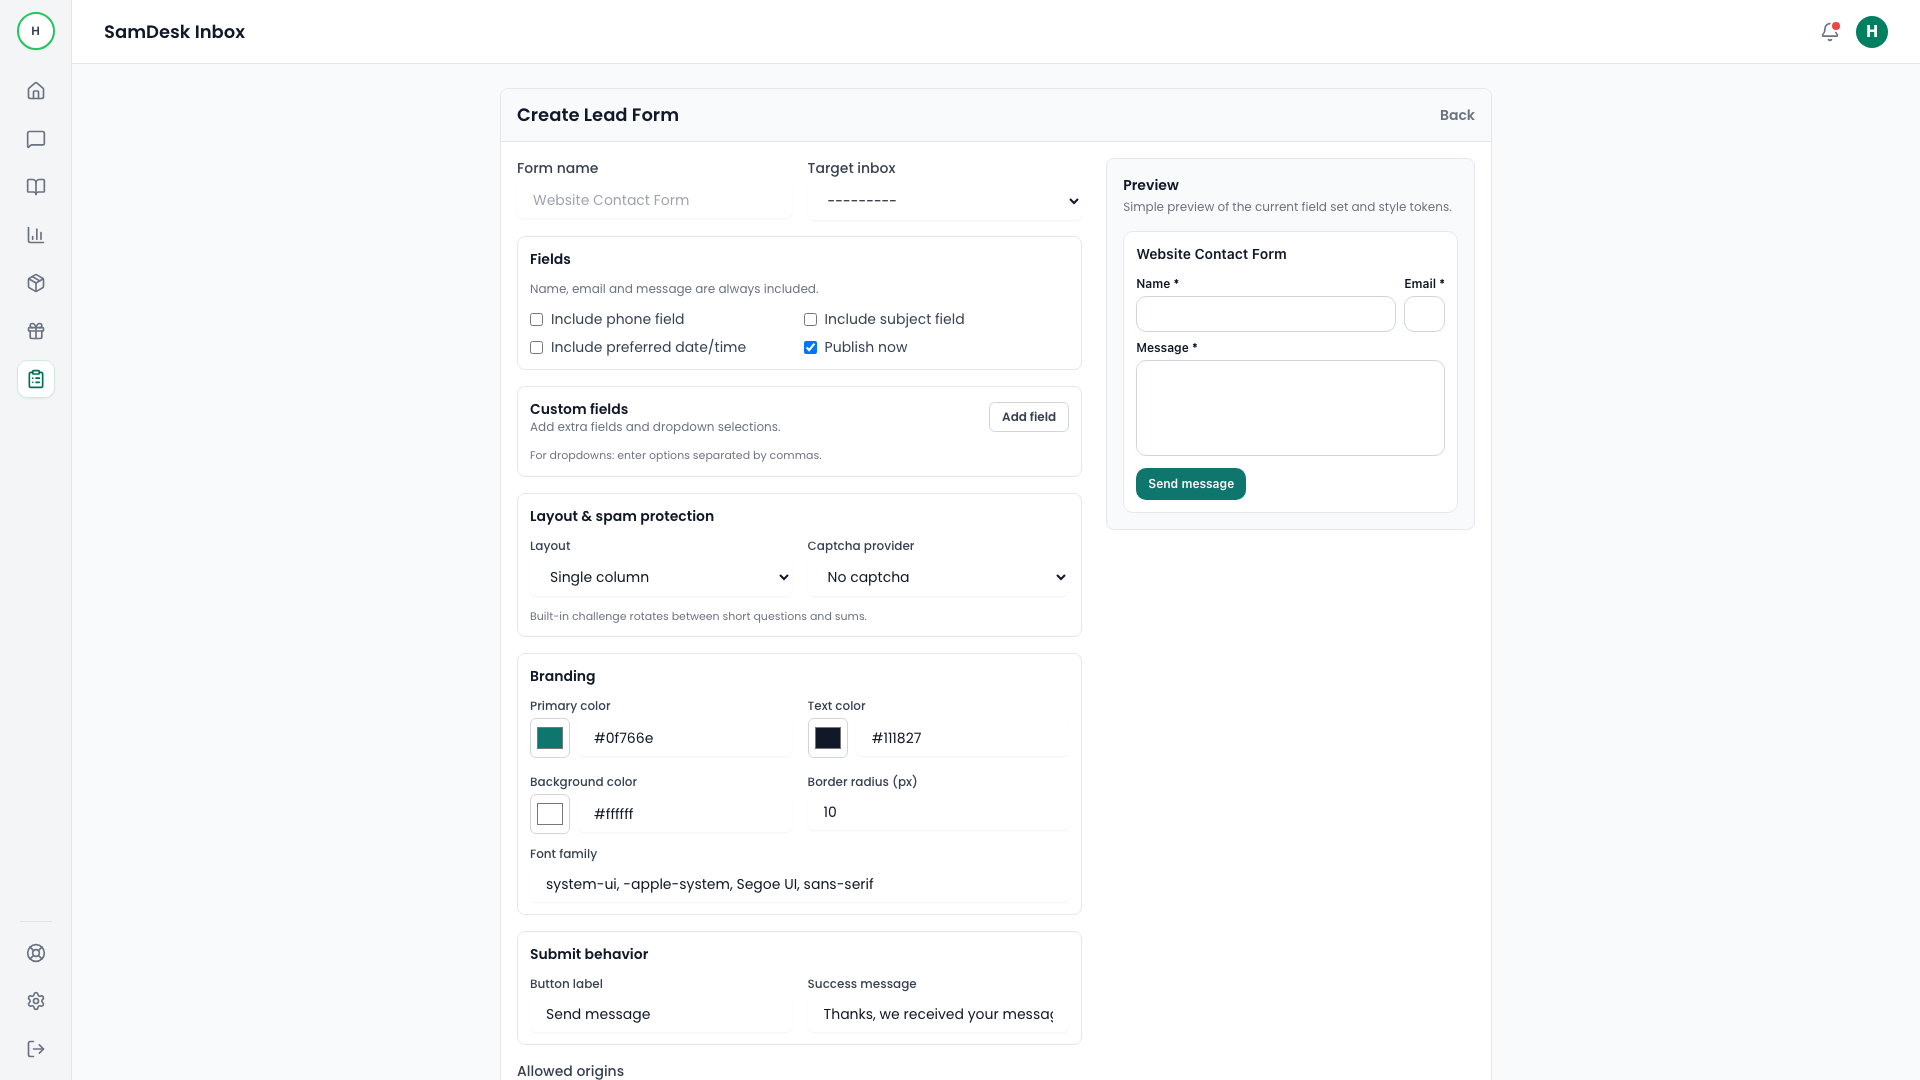
Task: Select the active clipboard forms icon
Action: point(36,379)
